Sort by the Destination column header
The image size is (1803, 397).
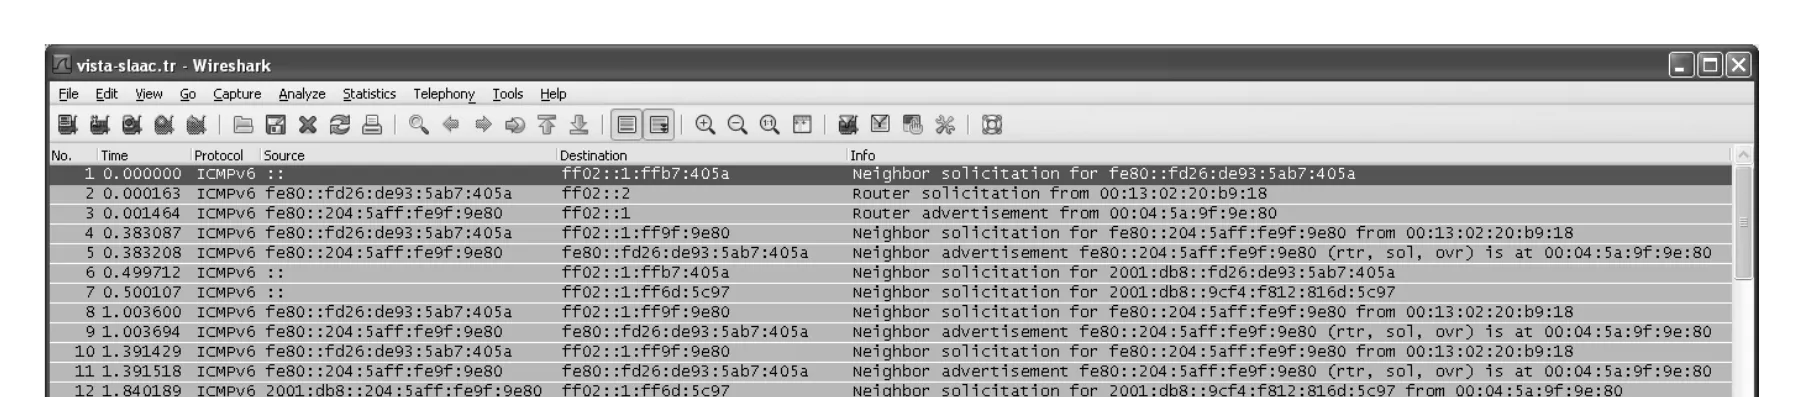pyautogui.click(x=702, y=155)
